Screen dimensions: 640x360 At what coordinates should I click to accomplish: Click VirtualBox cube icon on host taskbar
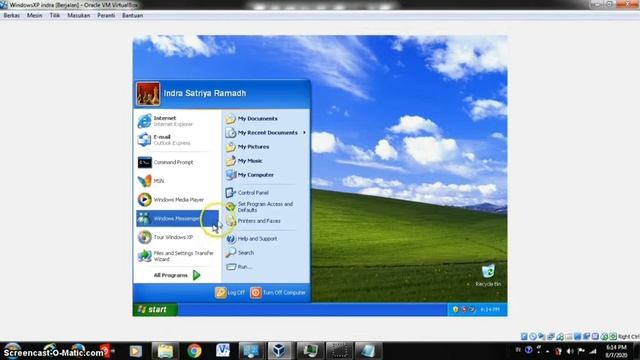279,351
